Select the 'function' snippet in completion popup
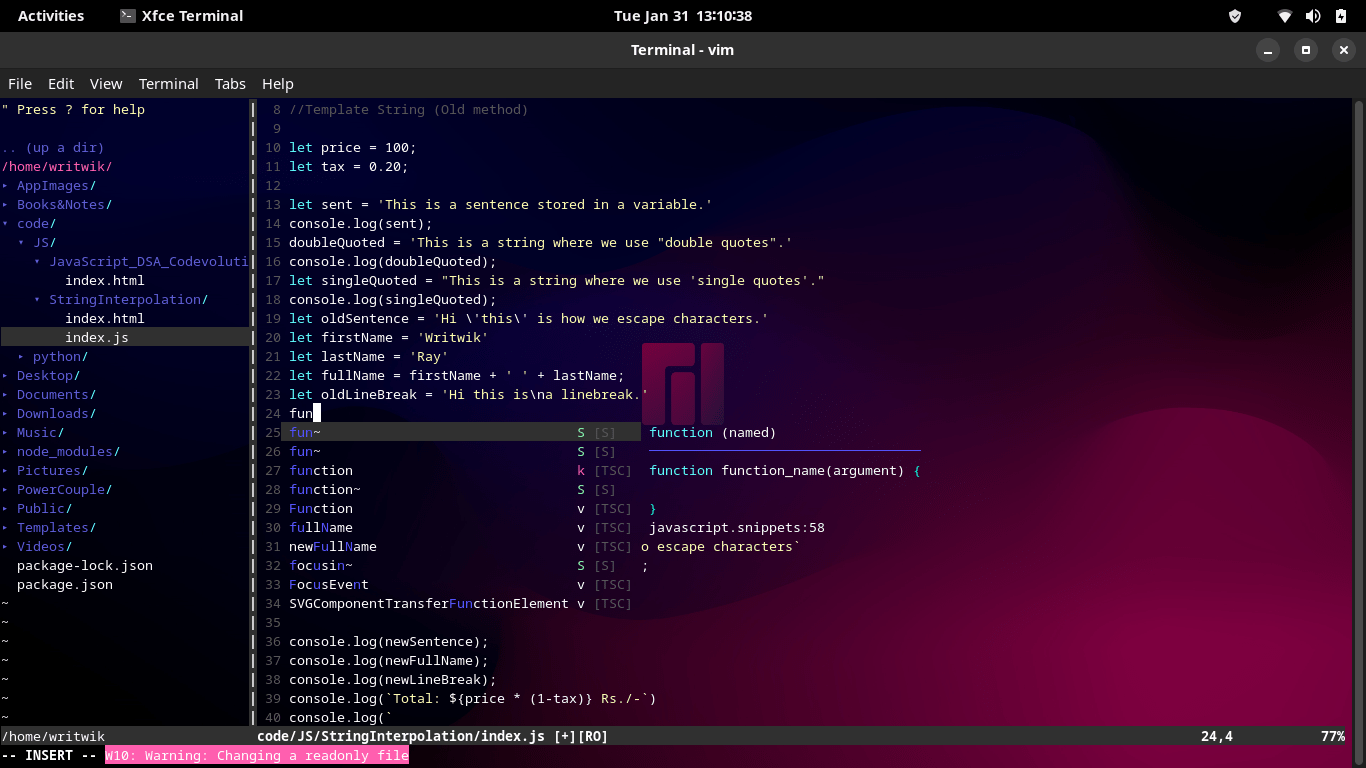Viewport: 1366px width, 768px height. (x=320, y=470)
